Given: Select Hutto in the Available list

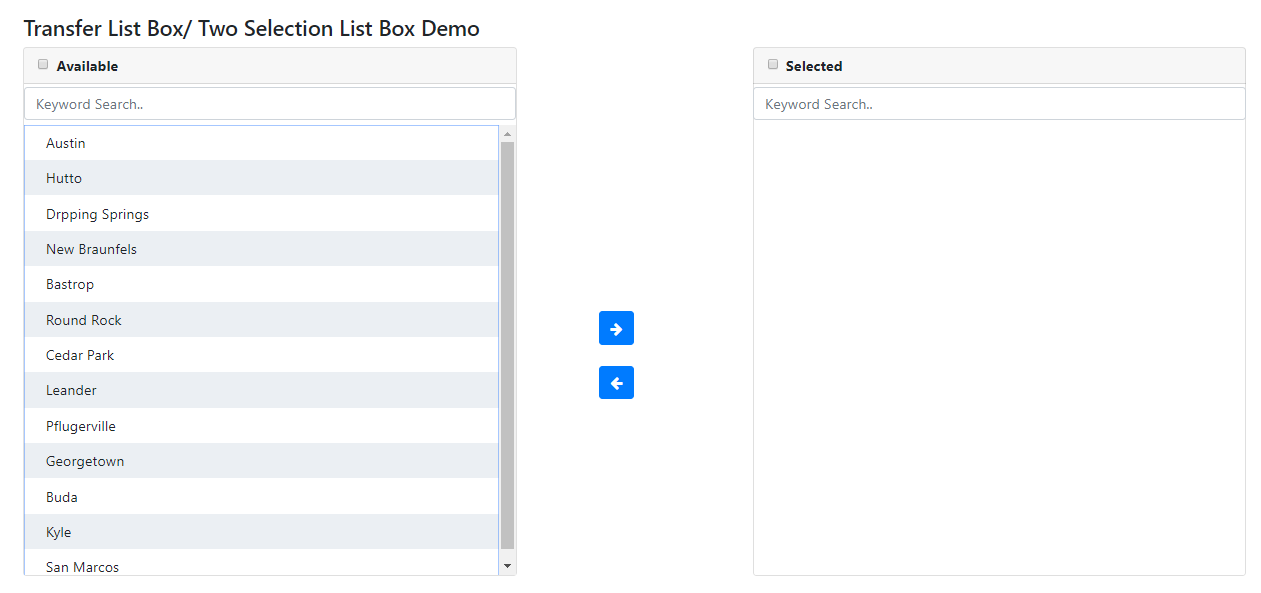Looking at the screenshot, I should coord(261,178).
